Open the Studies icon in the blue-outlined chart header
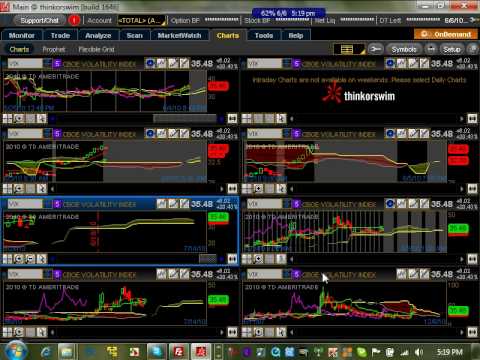Image resolution: width=480 pixels, height=360 pixels. (161, 204)
